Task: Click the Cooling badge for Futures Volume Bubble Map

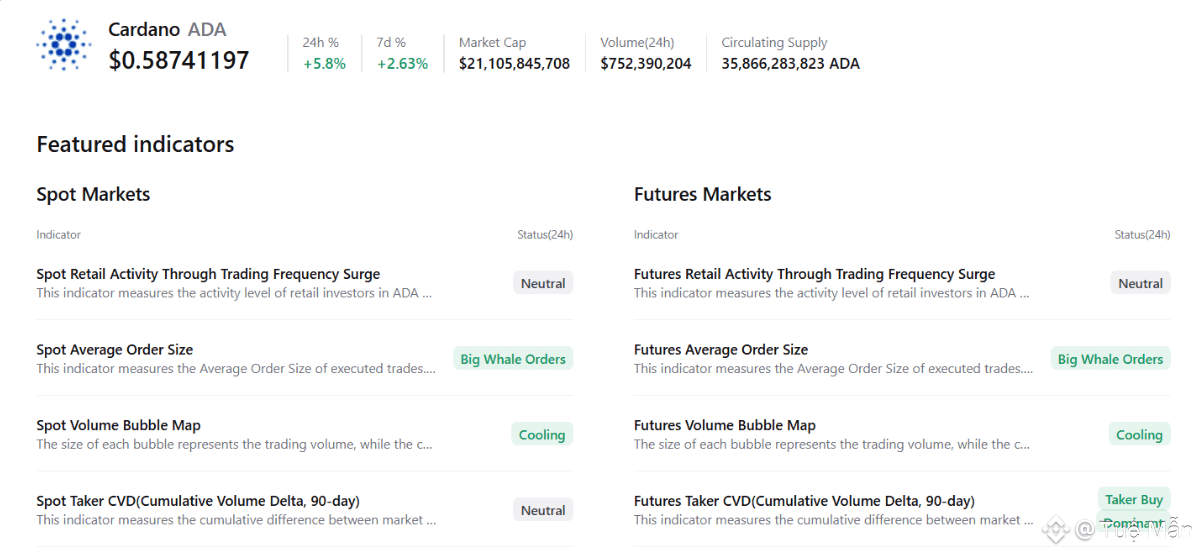Action: (x=1139, y=435)
